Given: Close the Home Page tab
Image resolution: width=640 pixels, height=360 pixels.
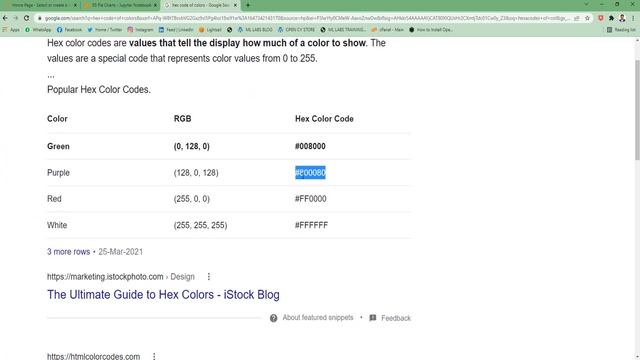Looking at the screenshot, I should pyautogui.click(x=75, y=5).
